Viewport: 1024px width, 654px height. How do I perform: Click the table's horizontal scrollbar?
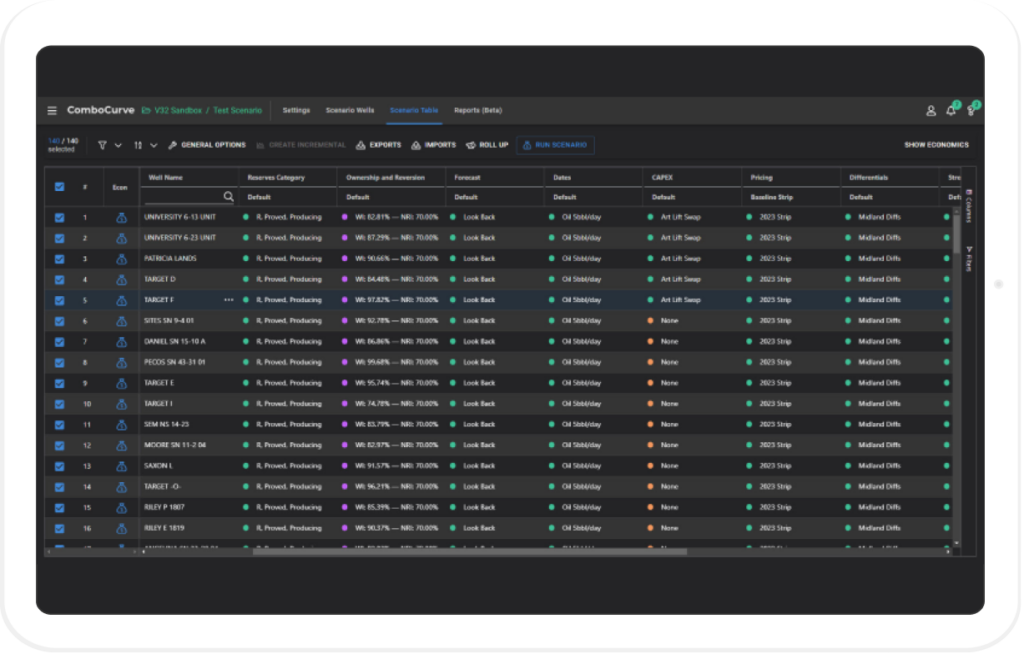pyautogui.click(x=470, y=552)
